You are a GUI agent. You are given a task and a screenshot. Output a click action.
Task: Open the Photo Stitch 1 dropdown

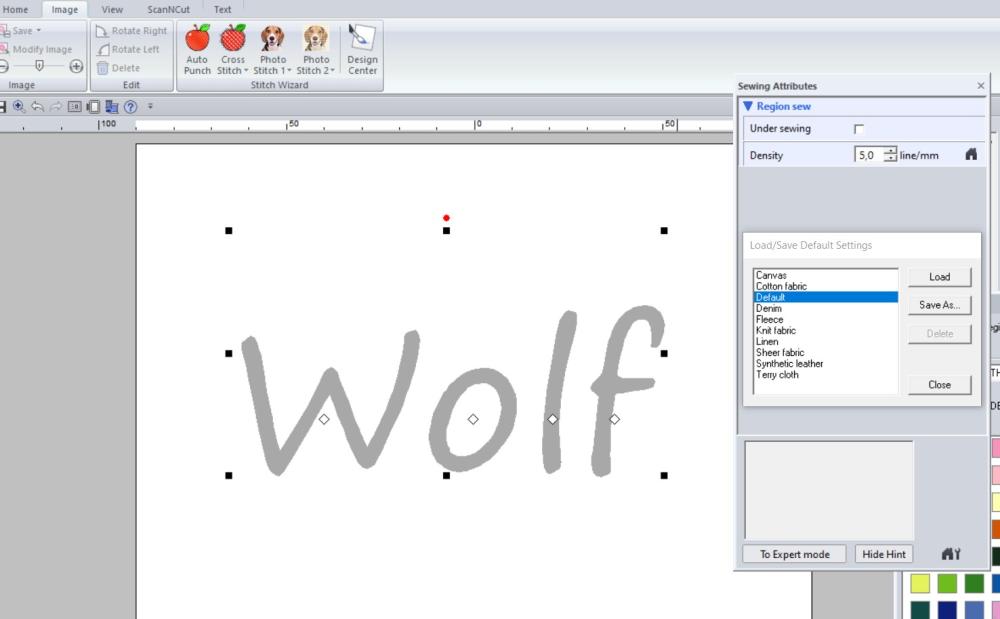click(272, 70)
